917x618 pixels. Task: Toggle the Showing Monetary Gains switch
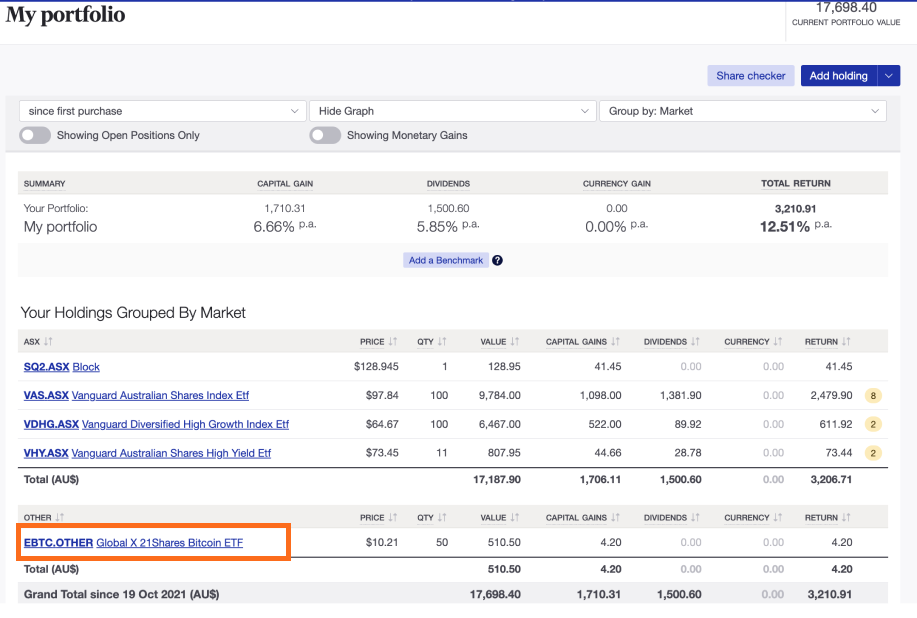point(325,135)
